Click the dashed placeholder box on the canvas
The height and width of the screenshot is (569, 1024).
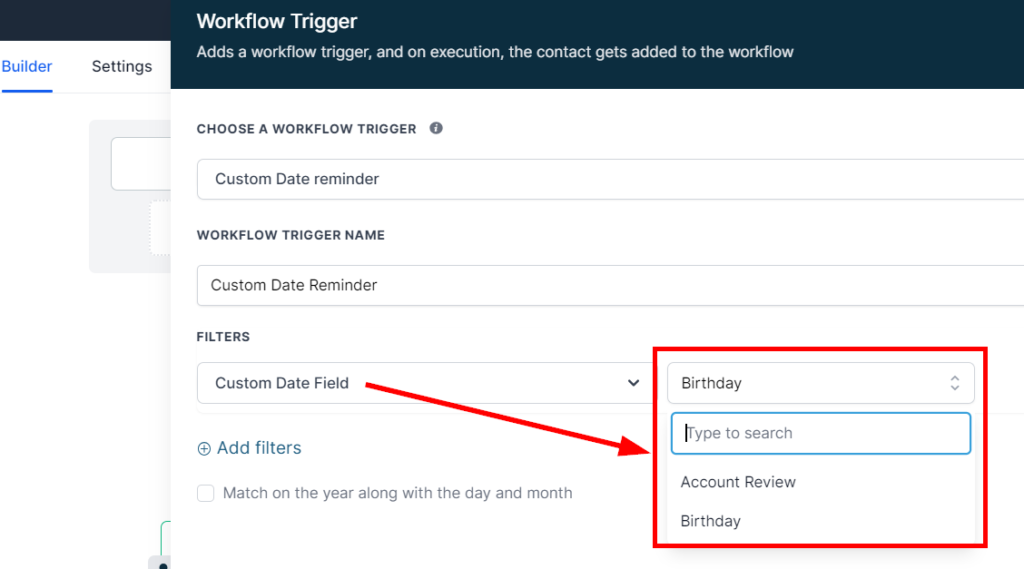(160, 228)
